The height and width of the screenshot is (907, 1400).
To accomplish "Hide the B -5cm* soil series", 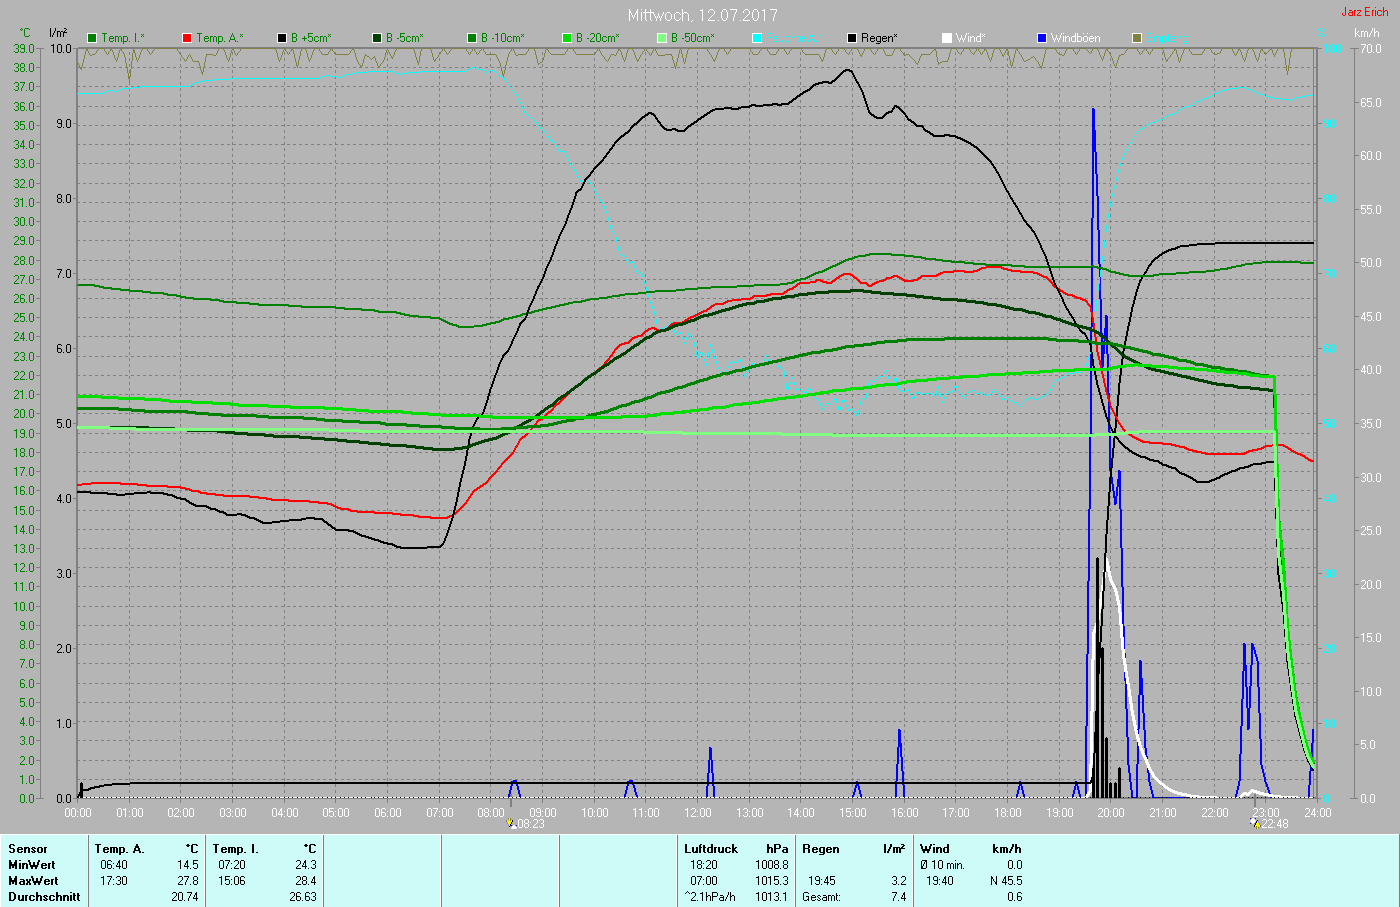I will tap(377, 38).
